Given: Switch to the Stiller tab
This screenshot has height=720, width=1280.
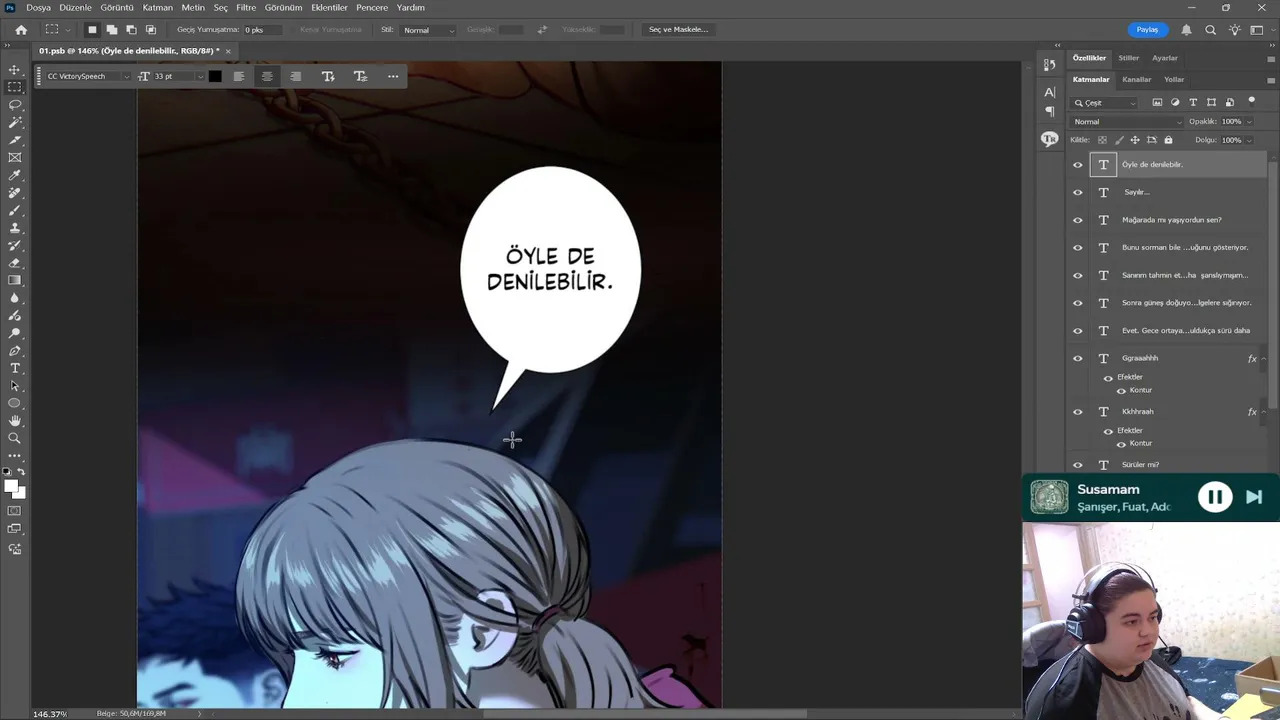Looking at the screenshot, I should (1129, 58).
